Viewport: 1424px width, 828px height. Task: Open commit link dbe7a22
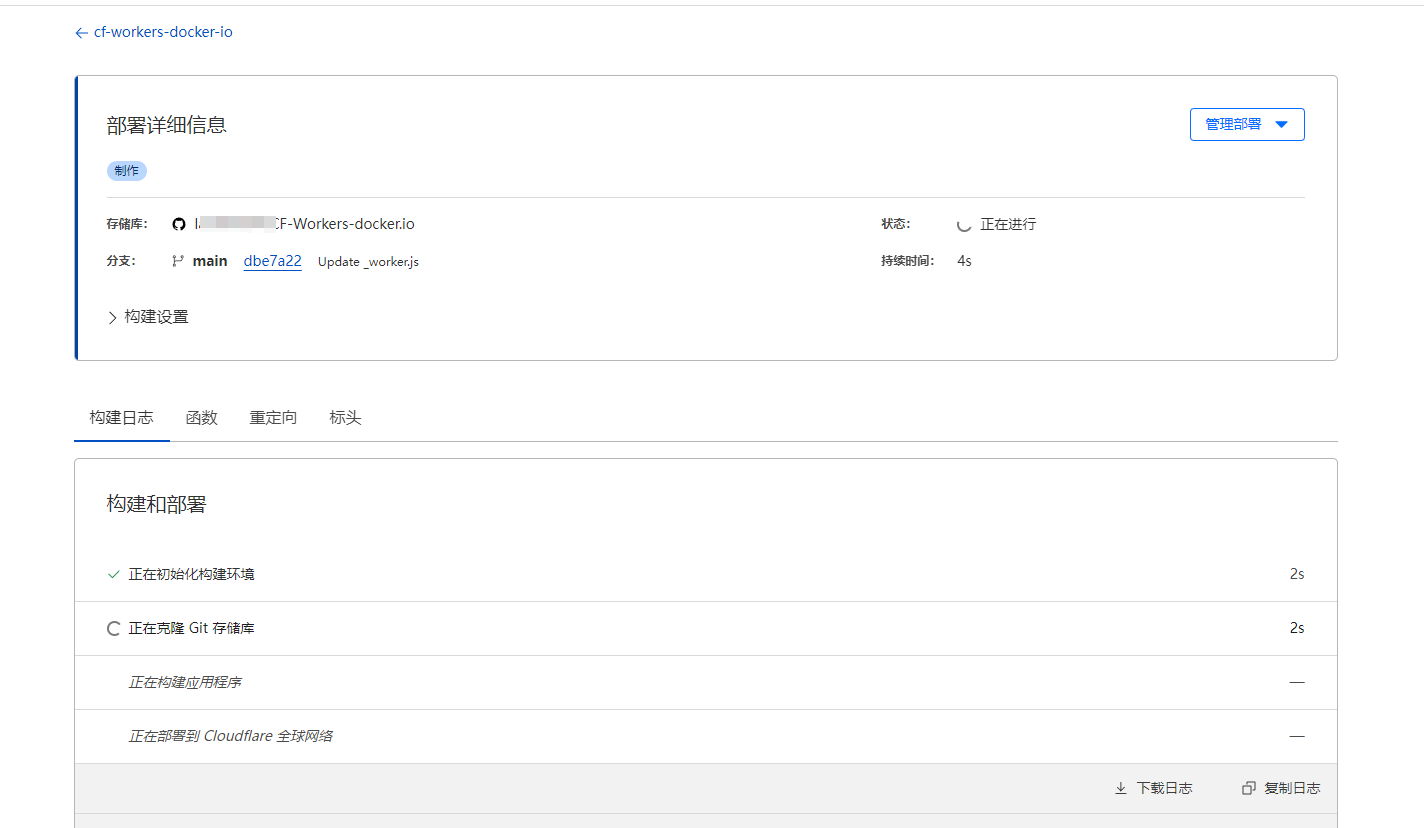point(272,261)
